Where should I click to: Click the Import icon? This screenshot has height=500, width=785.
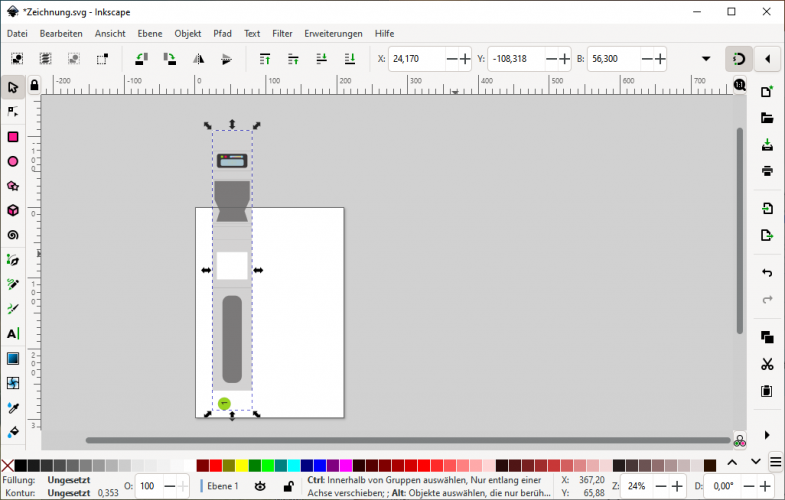(x=767, y=208)
